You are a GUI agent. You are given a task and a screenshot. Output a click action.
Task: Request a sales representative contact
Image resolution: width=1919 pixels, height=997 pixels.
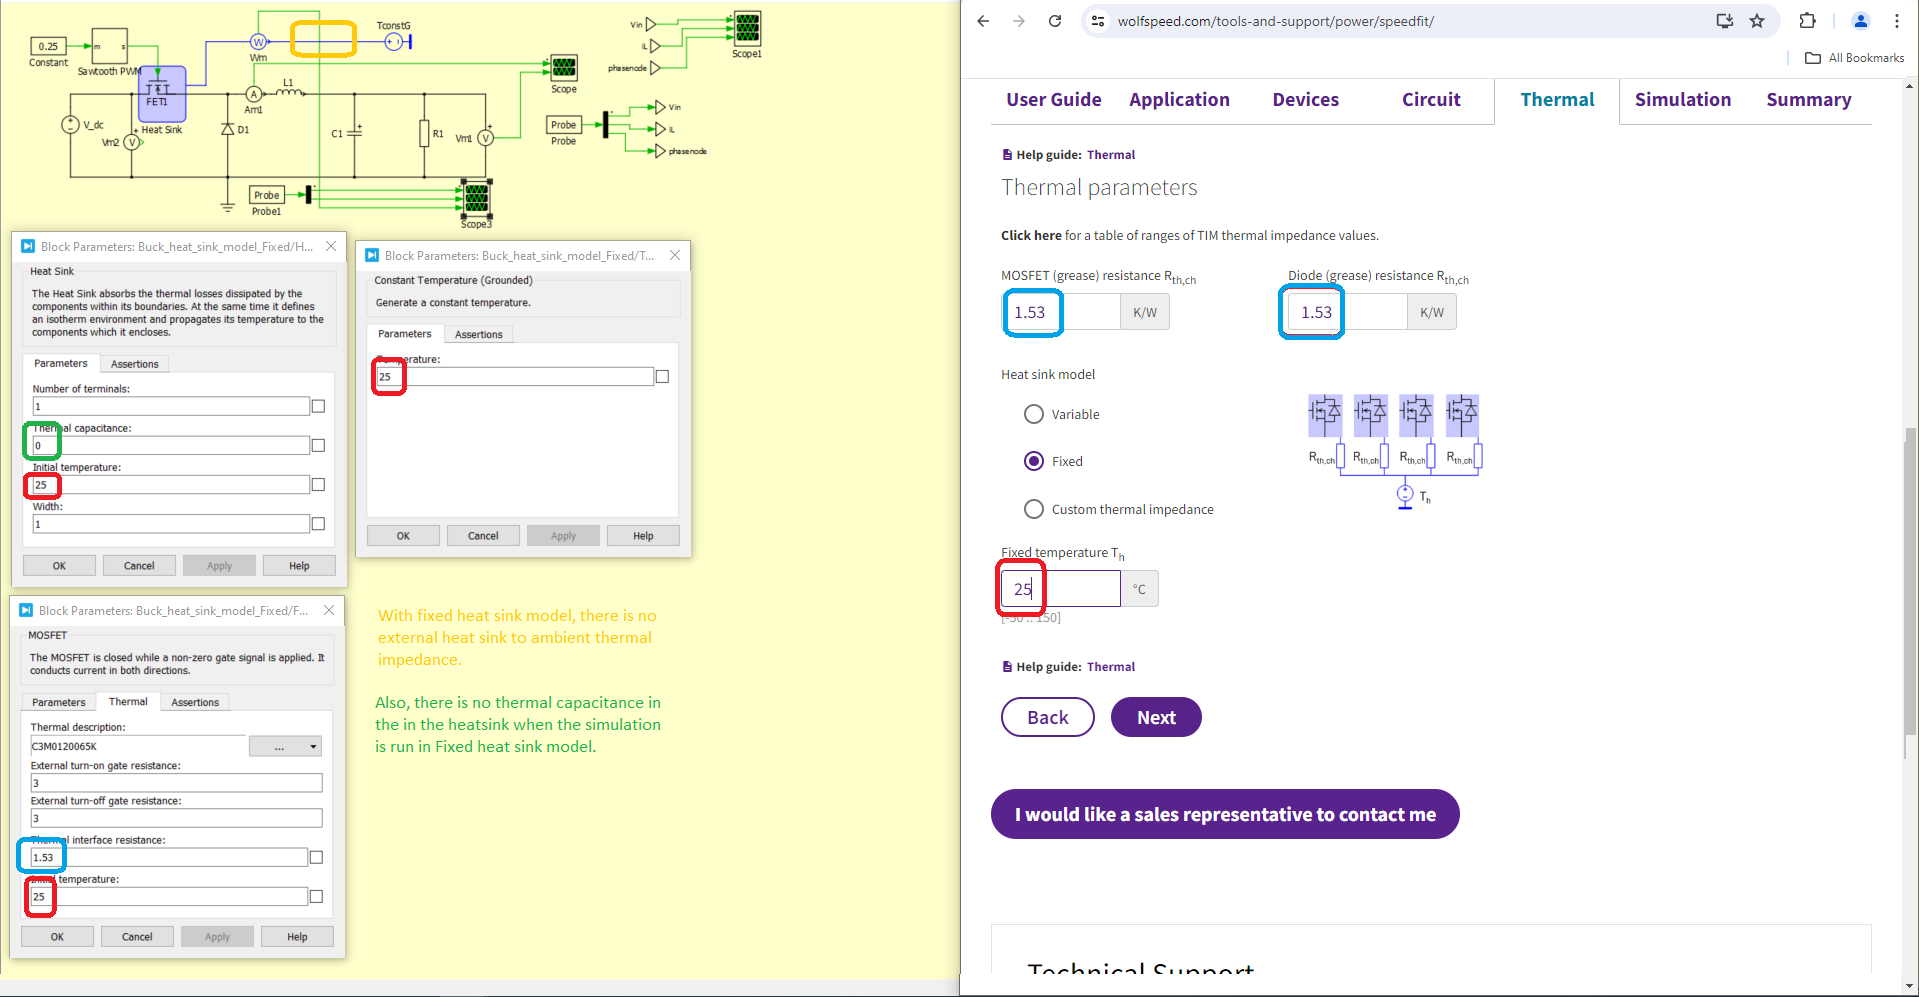[x=1225, y=814]
